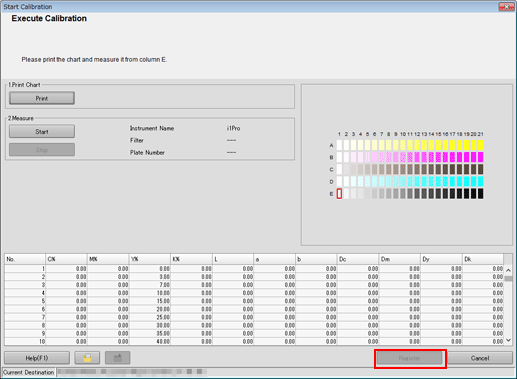Click the disabled Stop button
The image size is (517, 379).
click(x=42, y=150)
